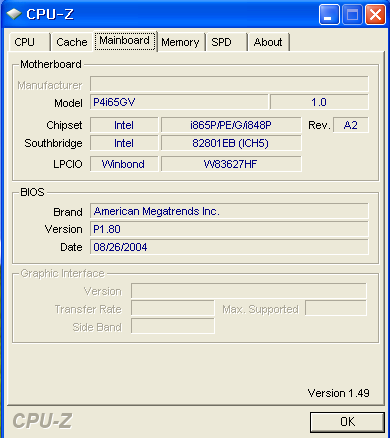Click the LPCIO W83627HF field
390x438 pixels.
pyautogui.click(x=231, y=164)
